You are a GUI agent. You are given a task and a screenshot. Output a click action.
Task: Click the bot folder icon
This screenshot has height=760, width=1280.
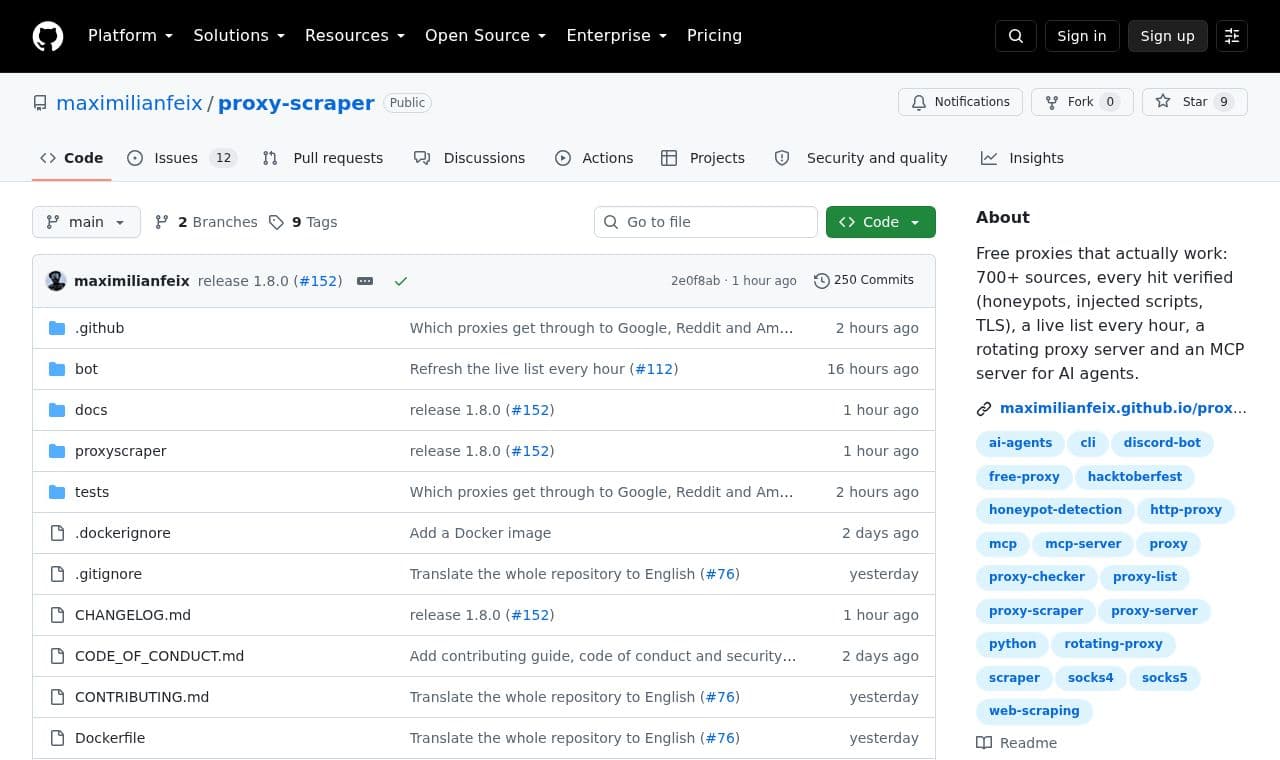click(x=57, y=369)
